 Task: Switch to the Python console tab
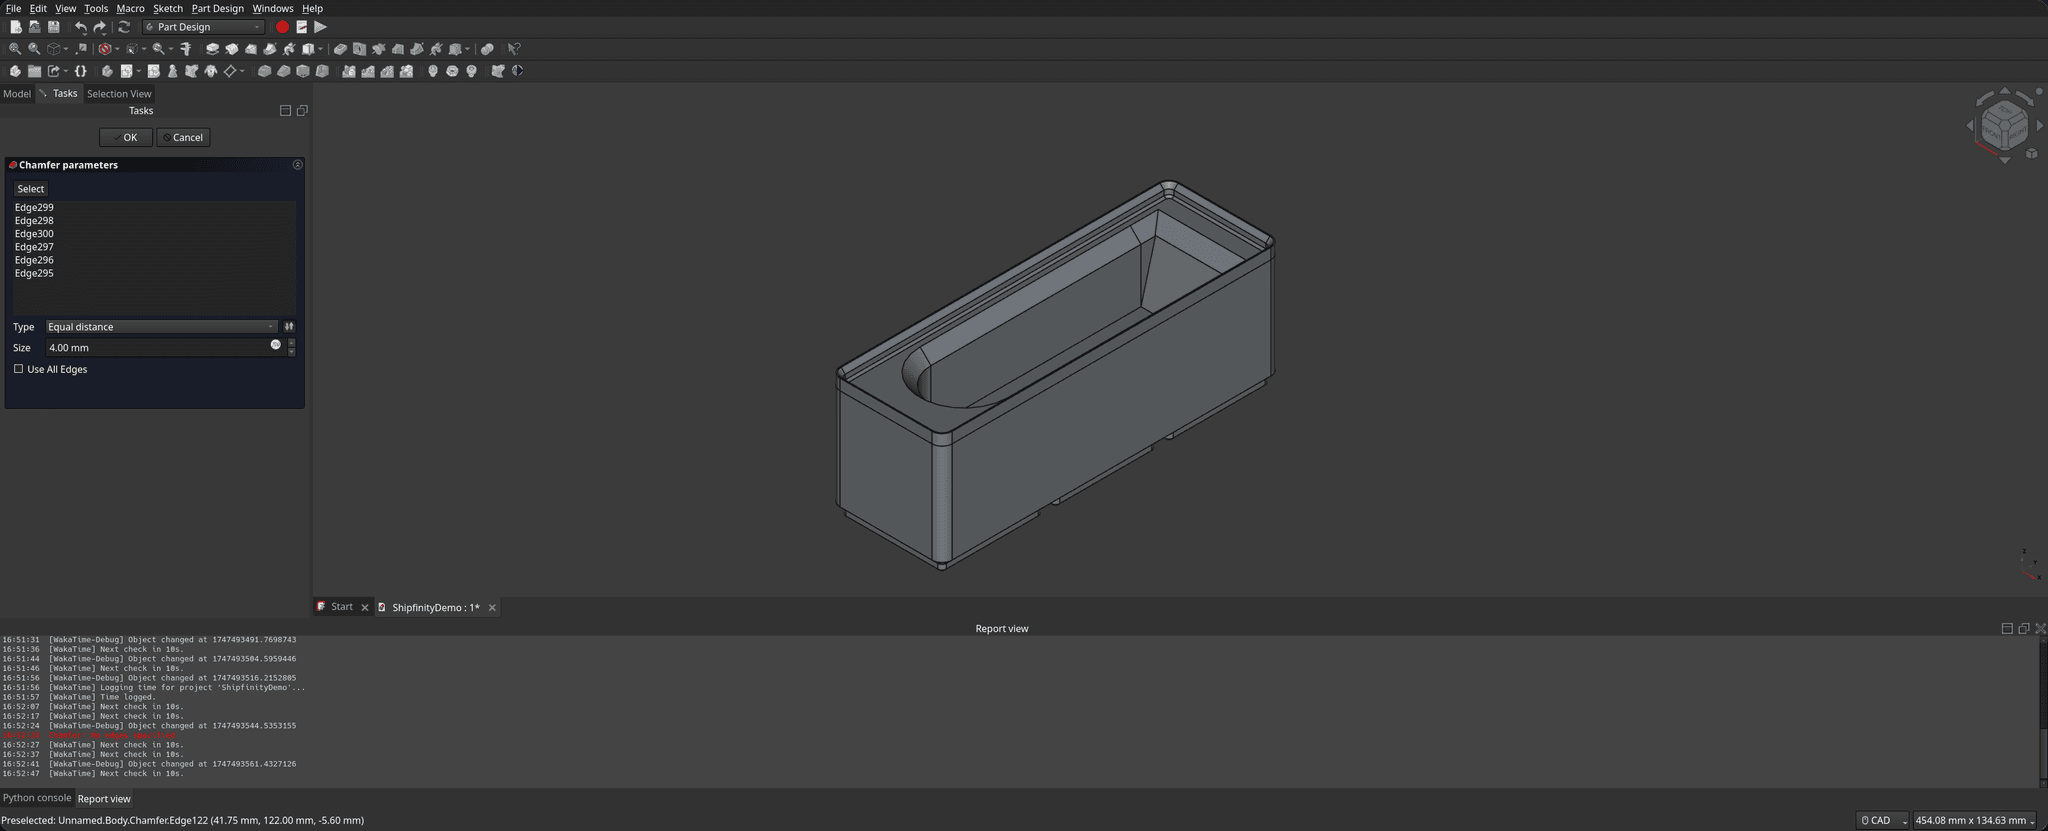click(x=37, y=798)
